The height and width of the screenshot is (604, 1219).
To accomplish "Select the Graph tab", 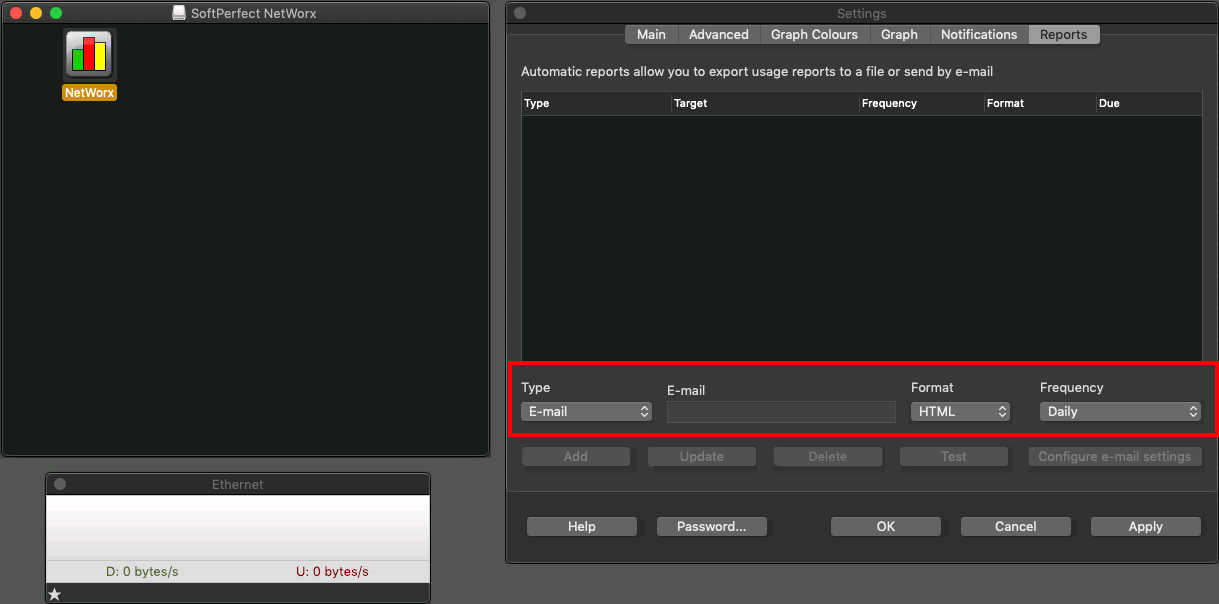I will pyautogui.click(x=899, y=34).
